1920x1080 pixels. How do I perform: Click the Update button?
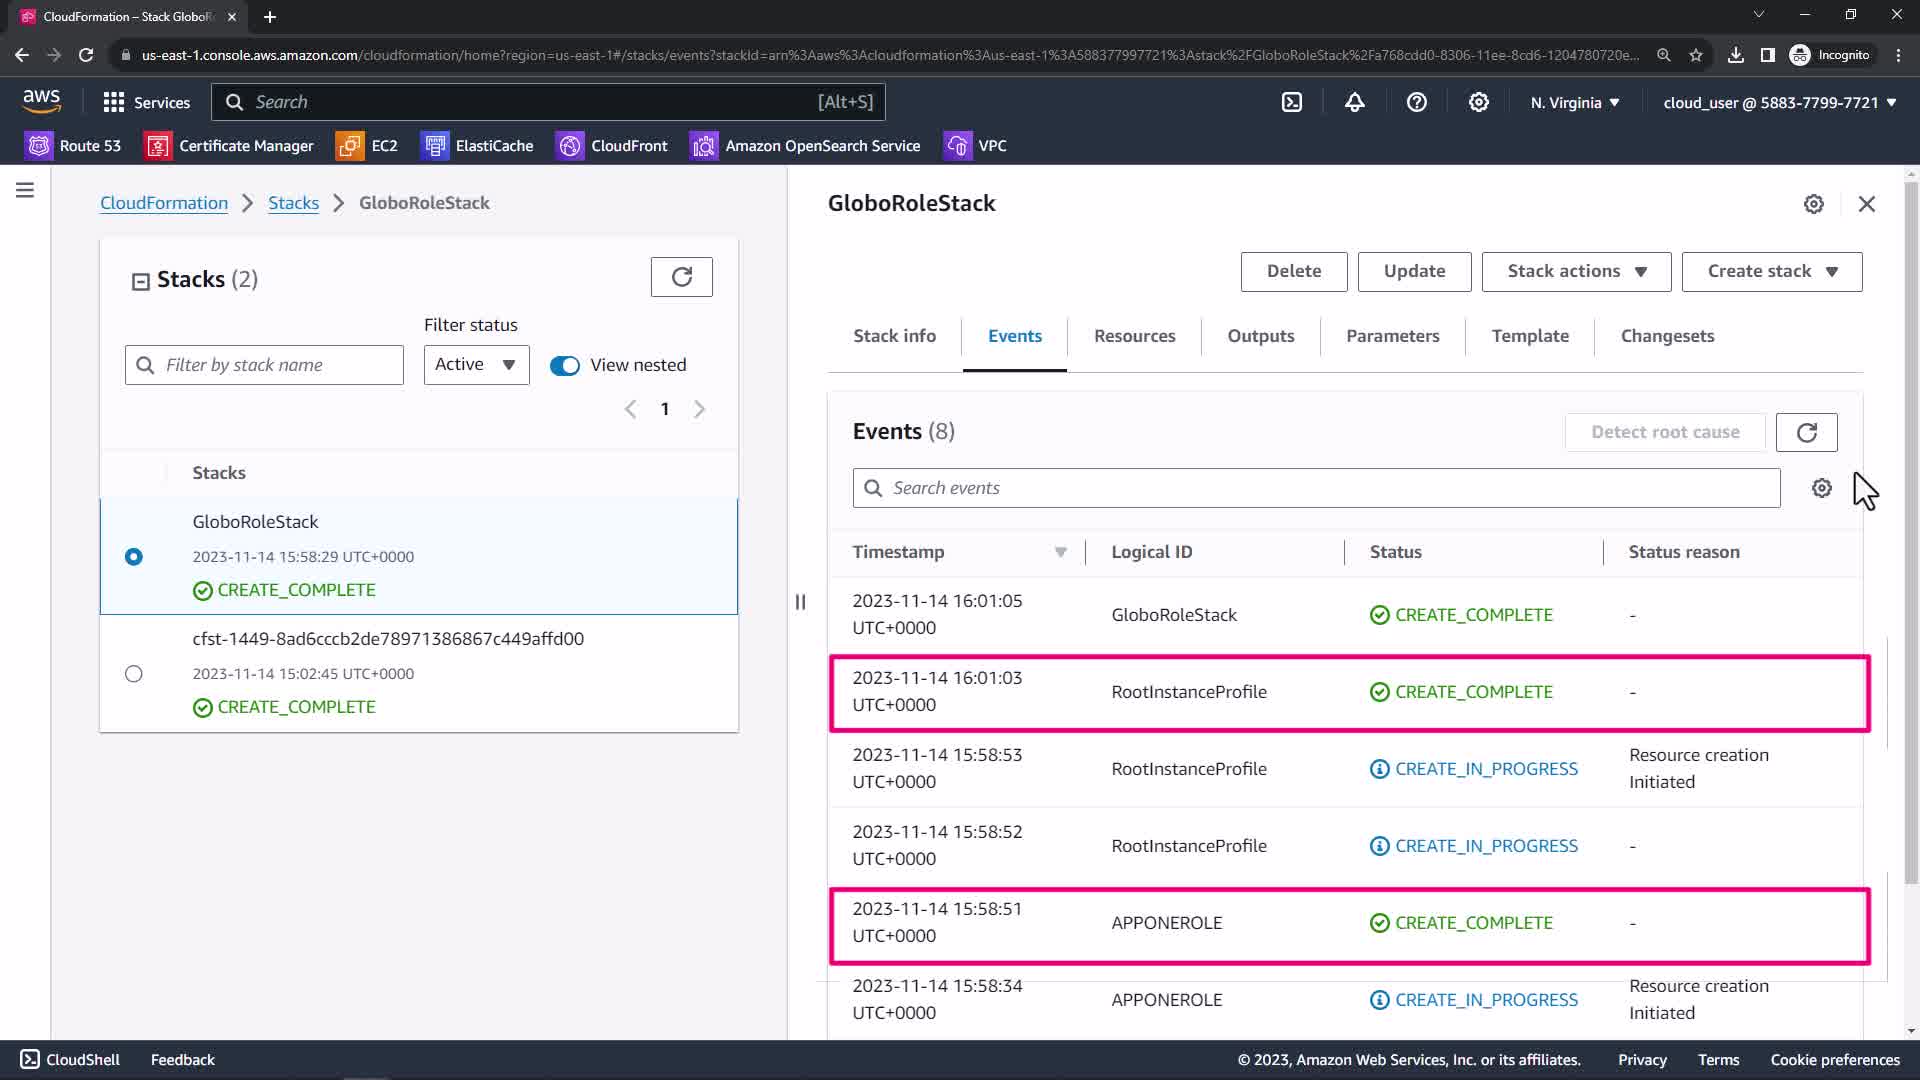click(x=1413, y=271)
